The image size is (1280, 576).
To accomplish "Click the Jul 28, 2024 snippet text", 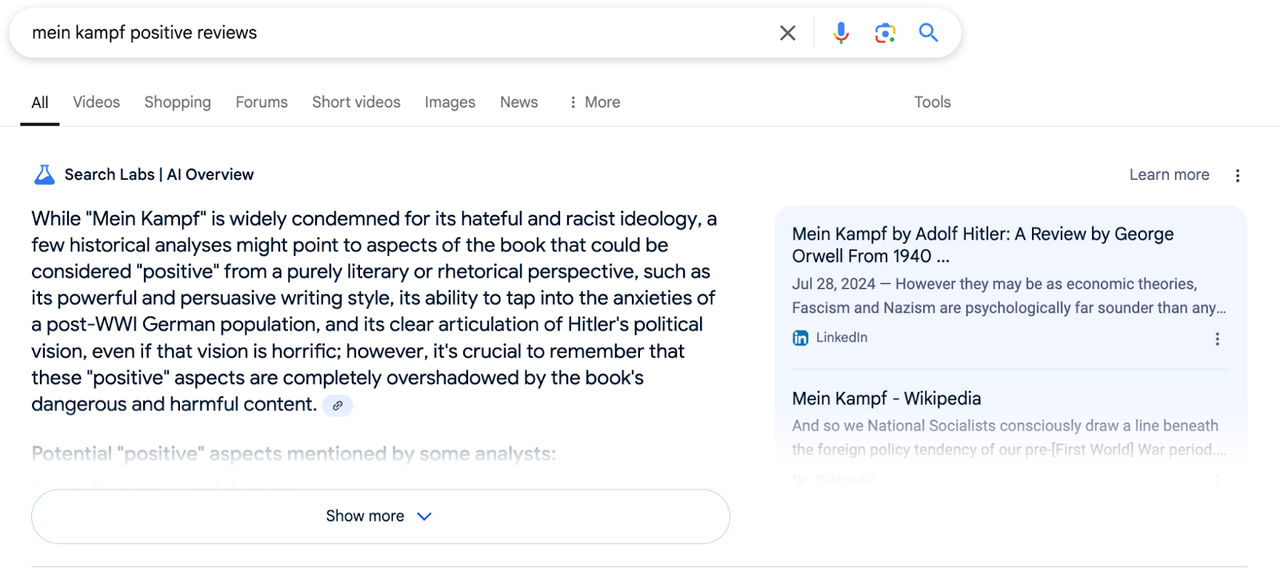I will 1009,296.
